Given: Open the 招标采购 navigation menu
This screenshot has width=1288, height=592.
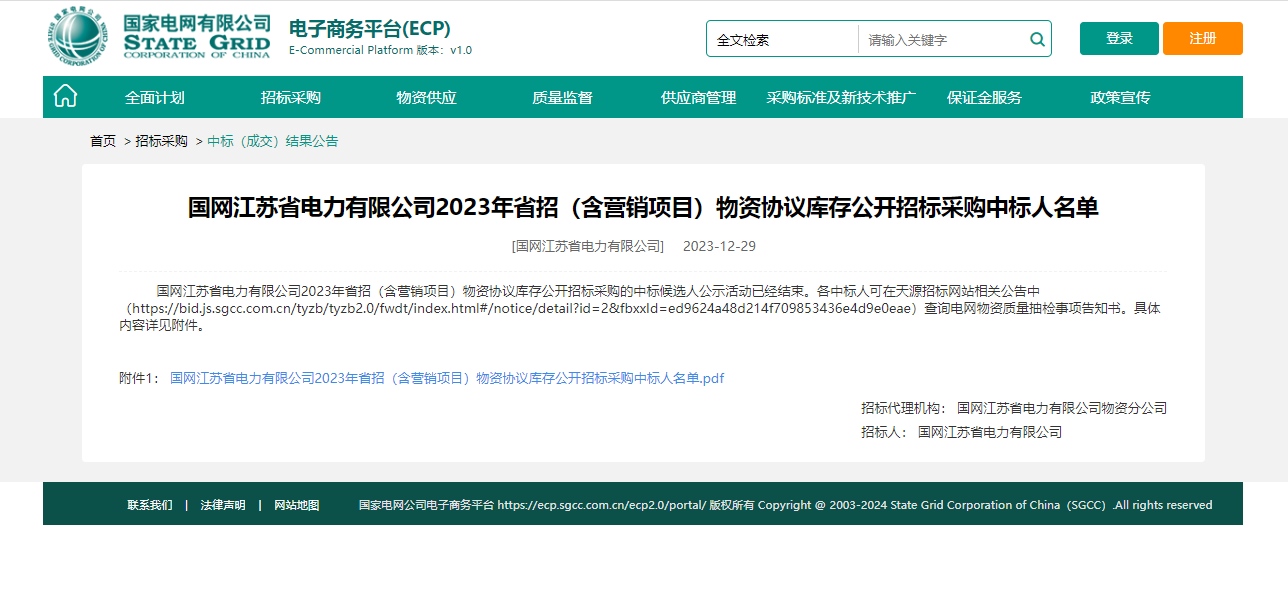Looking at the screenshot, I should 290,97.
